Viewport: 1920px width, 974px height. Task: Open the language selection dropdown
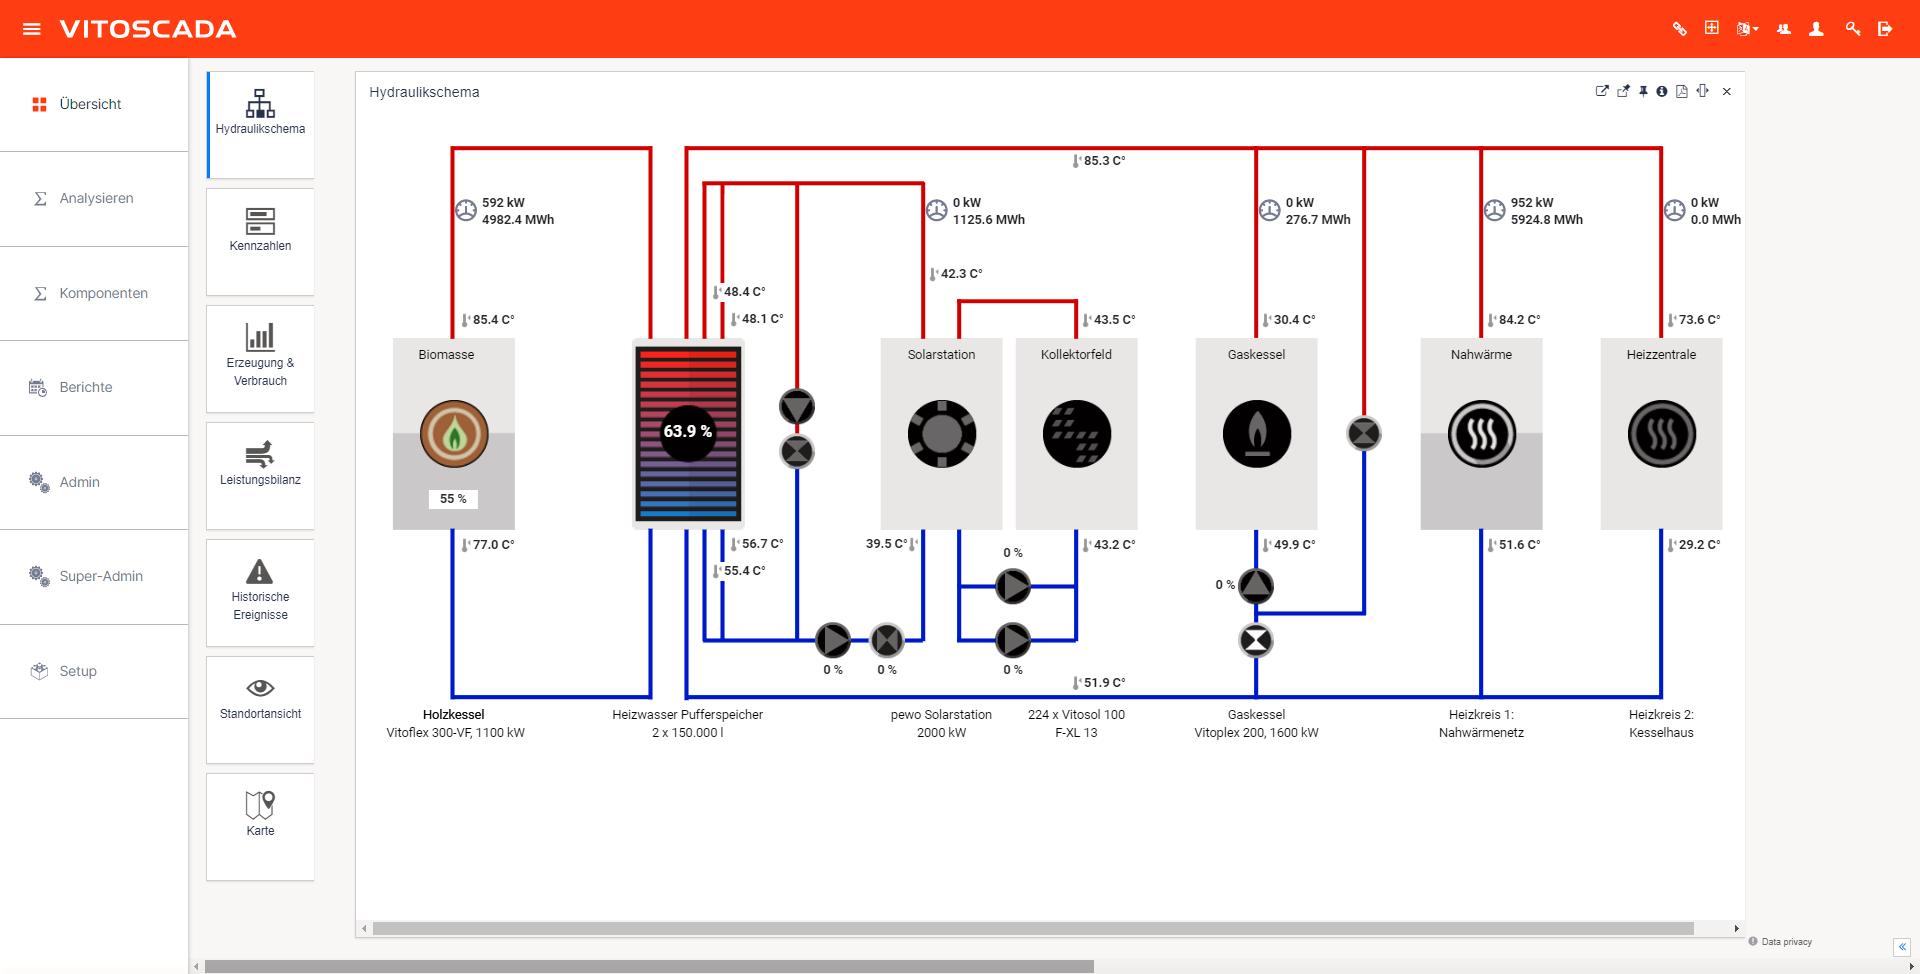coord(1745,28)
